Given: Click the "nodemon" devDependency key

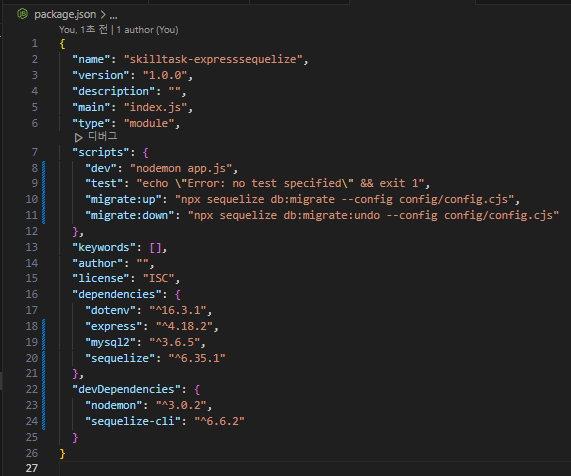Looking at the screenshot, I should pos(114,405).
